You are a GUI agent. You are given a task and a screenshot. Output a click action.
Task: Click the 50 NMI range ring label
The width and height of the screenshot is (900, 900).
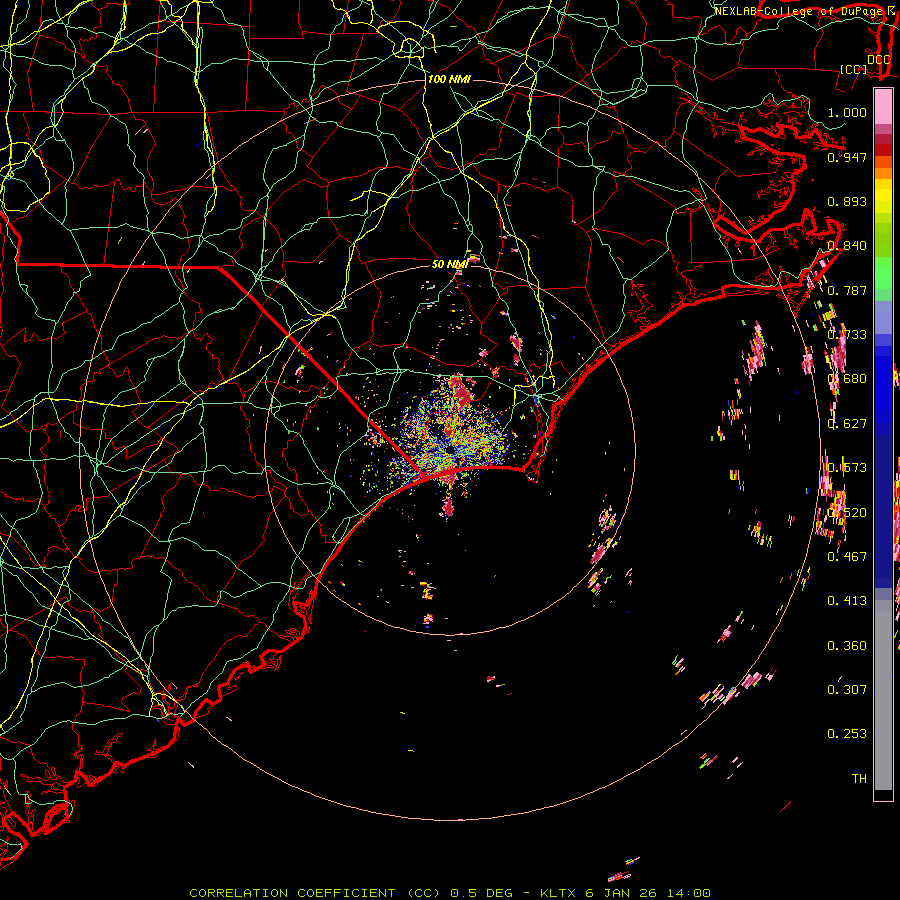pyautogui.click(x=449, y=264)
